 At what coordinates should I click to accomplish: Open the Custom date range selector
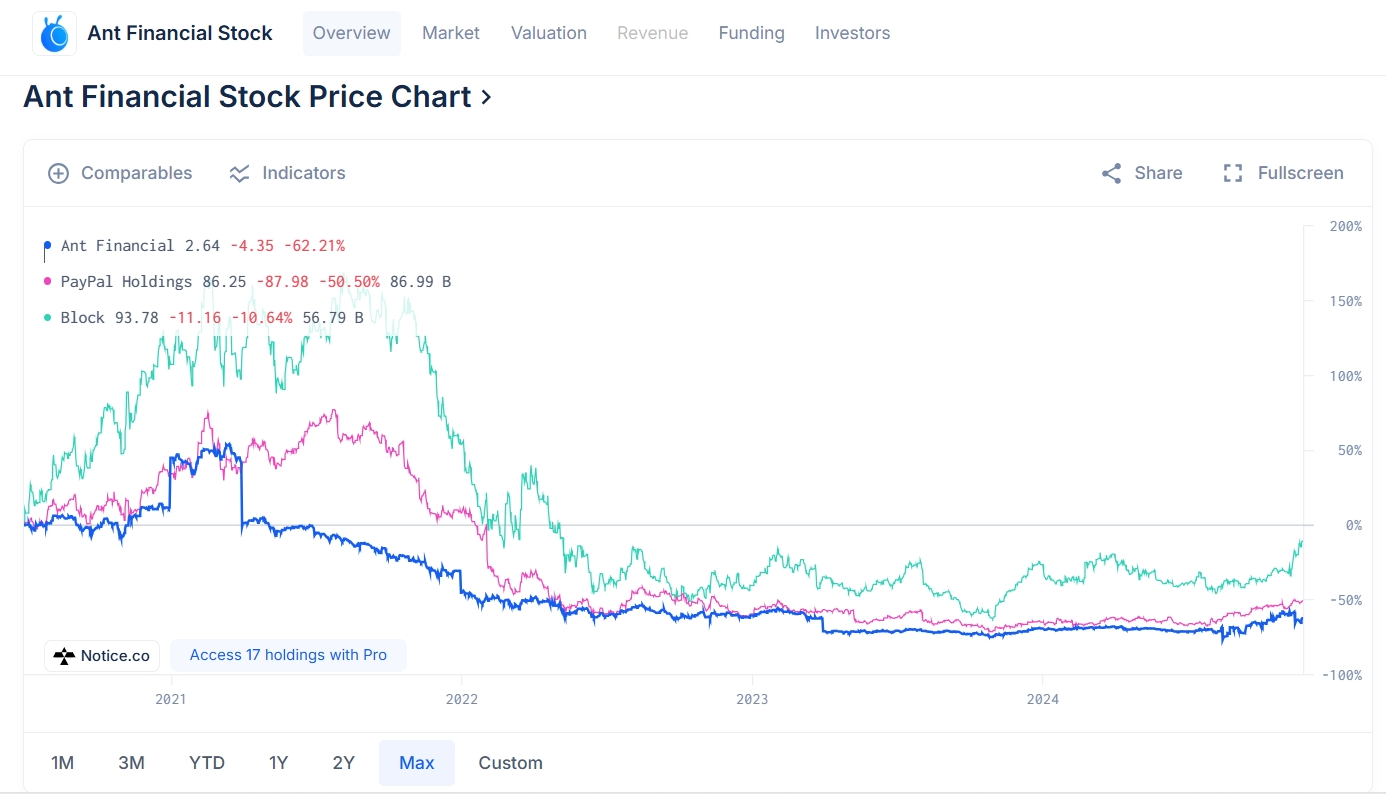(x=510, y=763)
